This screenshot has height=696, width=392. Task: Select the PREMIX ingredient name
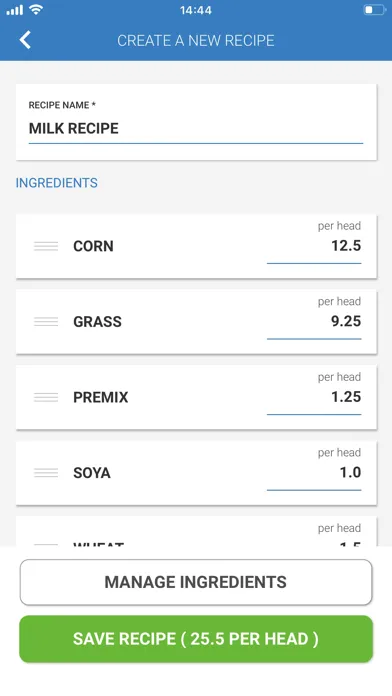(100, 397)
